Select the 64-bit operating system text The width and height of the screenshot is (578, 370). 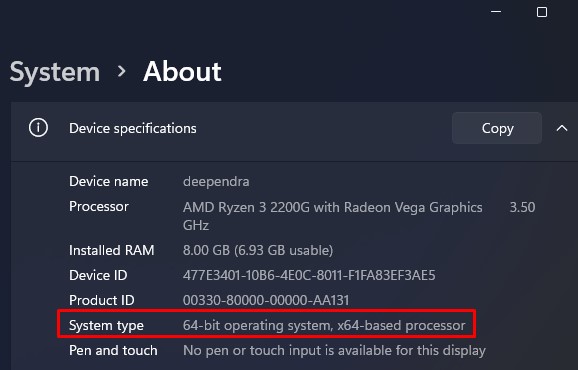pyautogui.click(x=324, y=325)
